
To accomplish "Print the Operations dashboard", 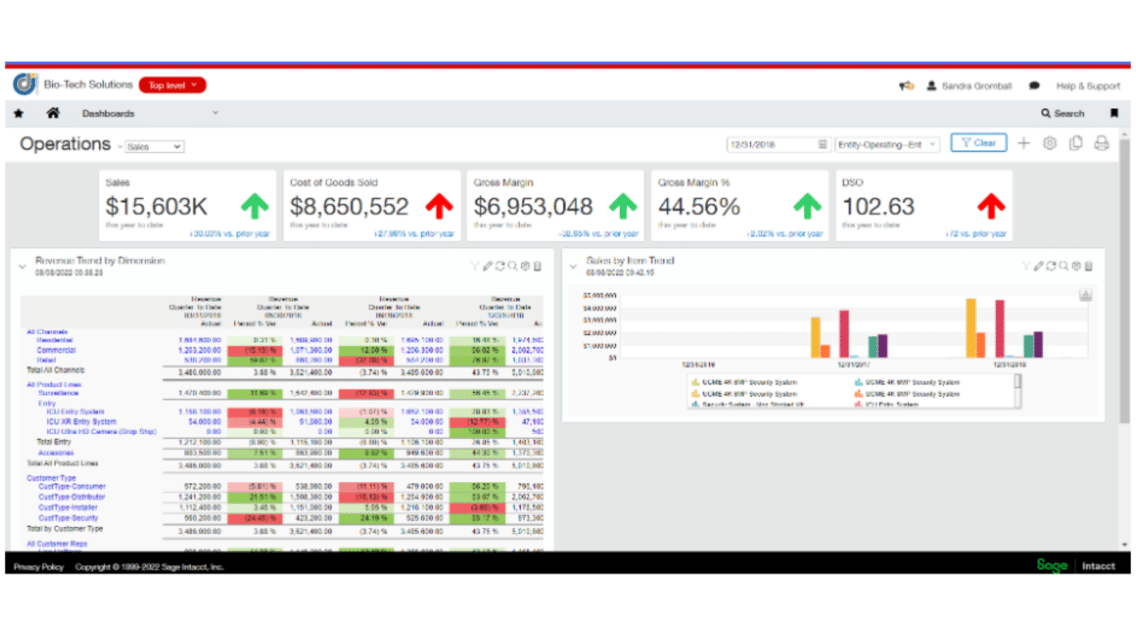I will click(x=1101, y=143).
